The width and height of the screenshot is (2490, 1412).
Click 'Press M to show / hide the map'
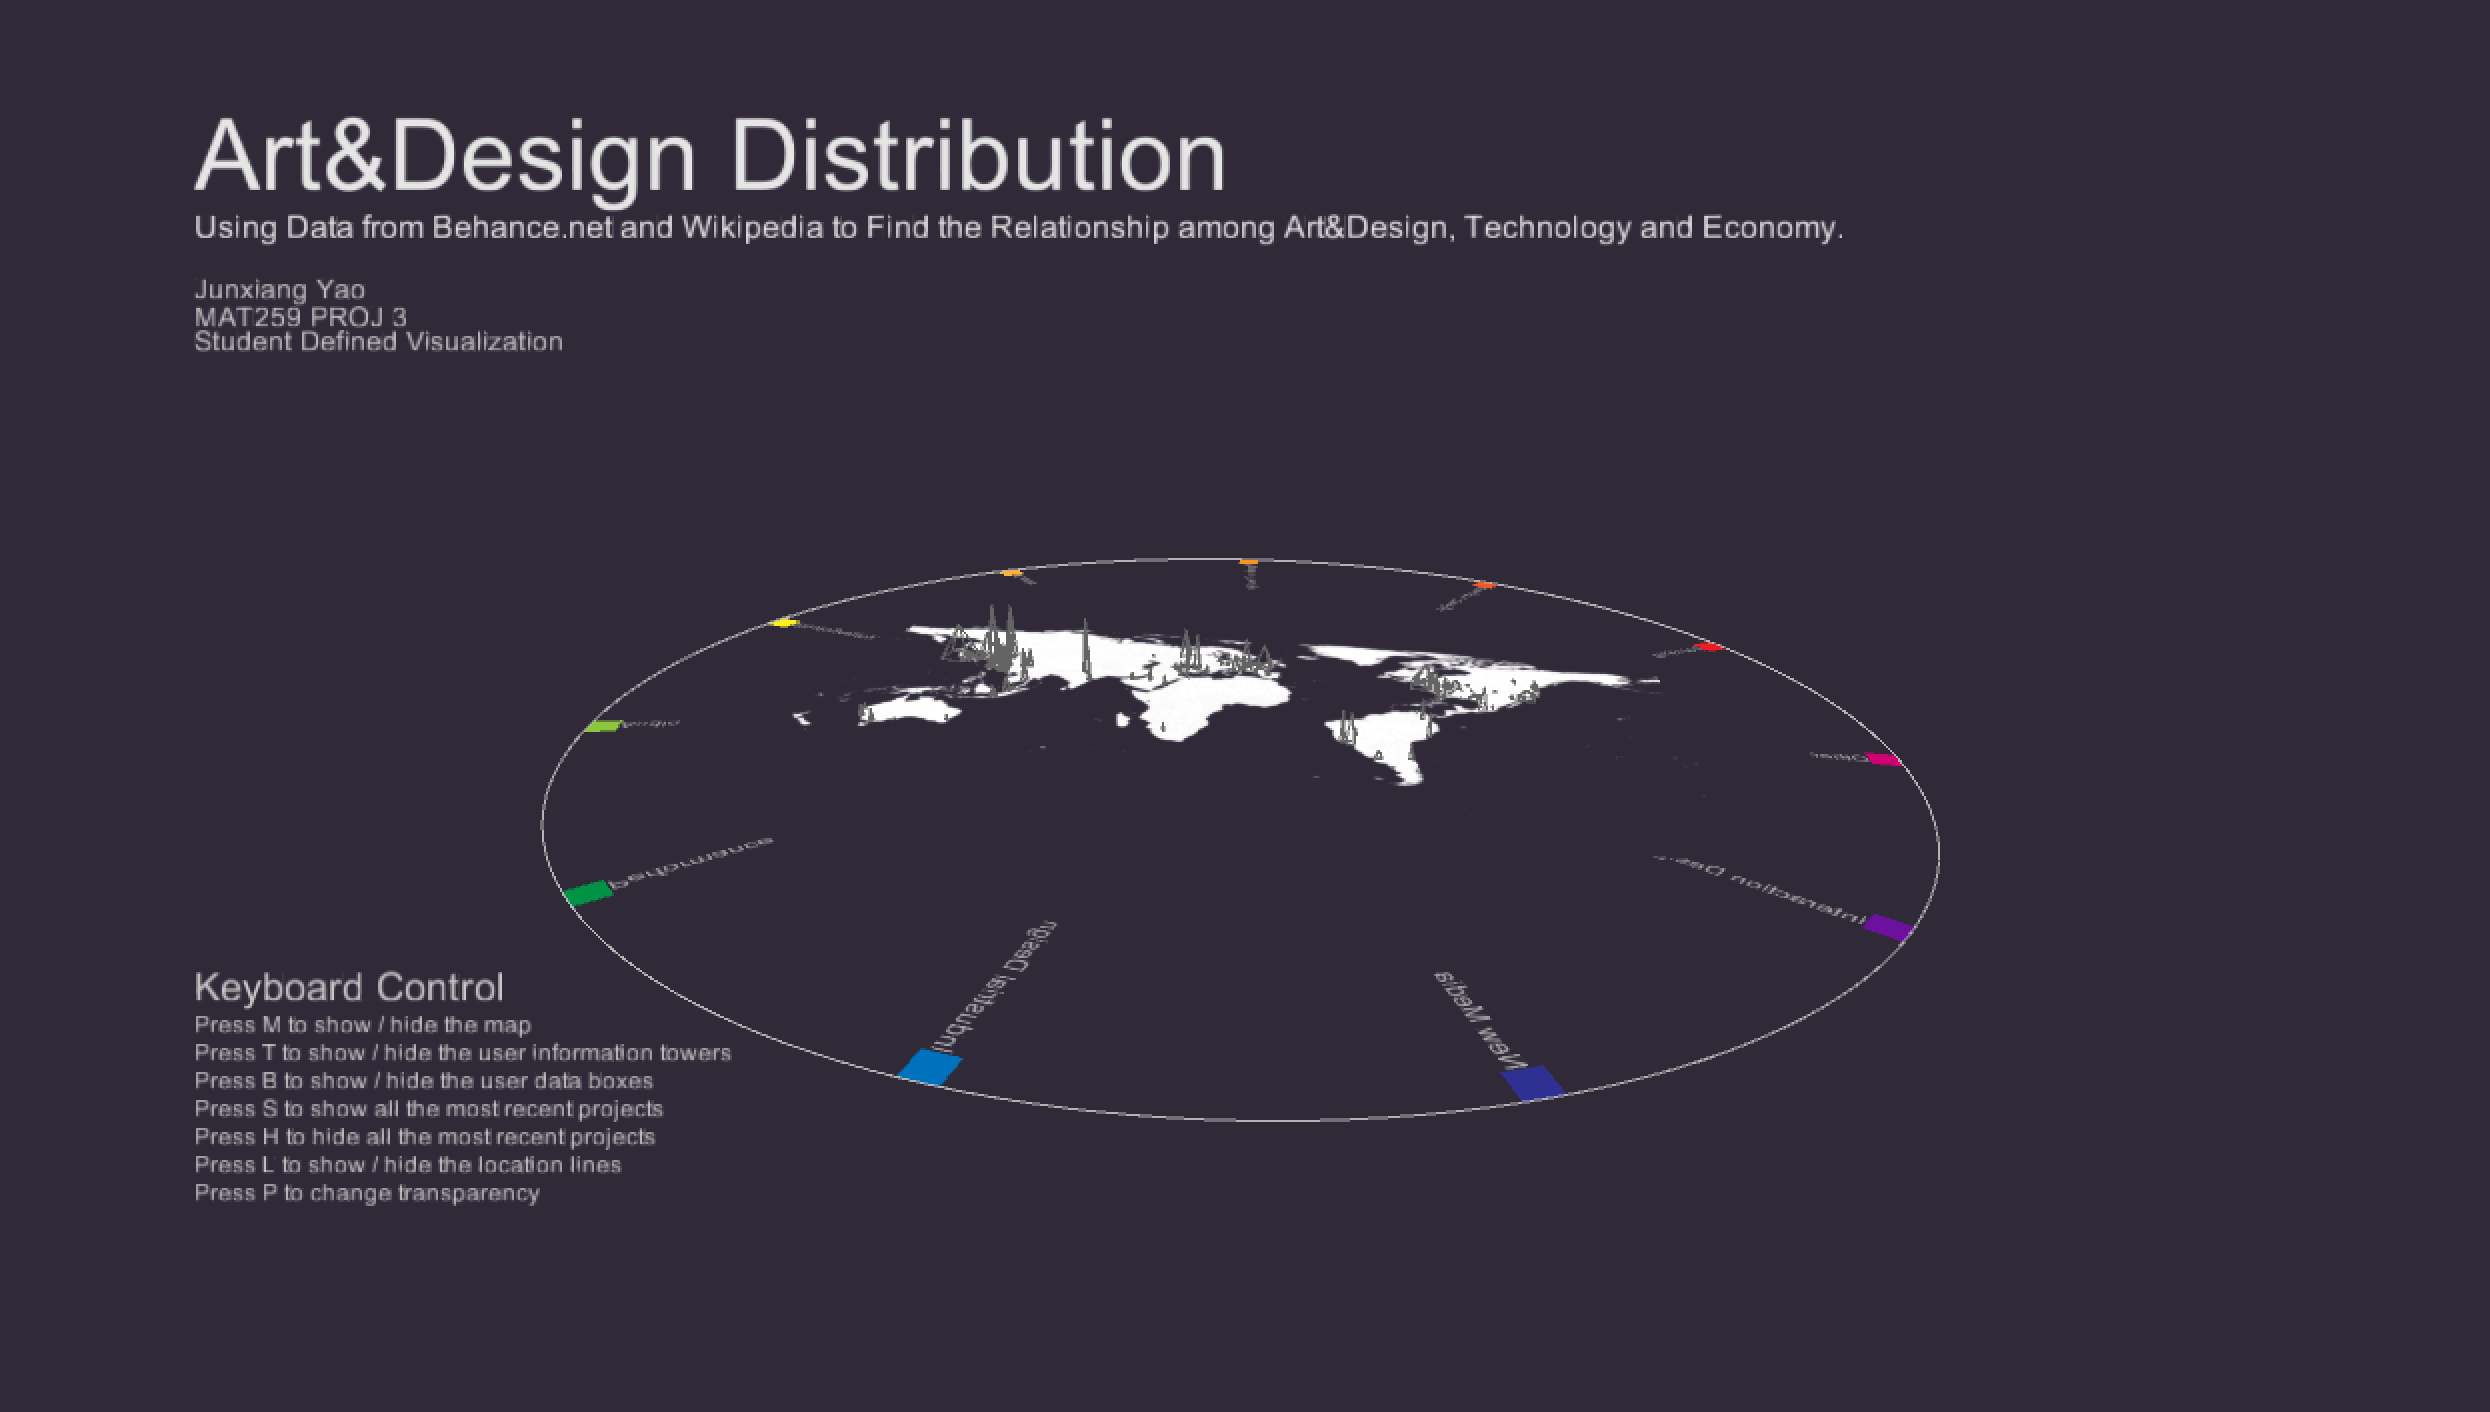(362, 1025)
